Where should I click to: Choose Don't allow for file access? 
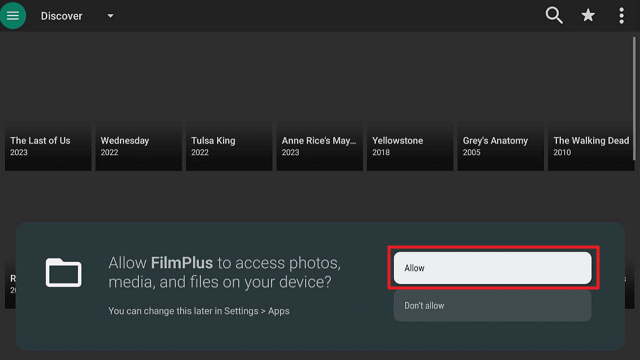pos(492,306)
